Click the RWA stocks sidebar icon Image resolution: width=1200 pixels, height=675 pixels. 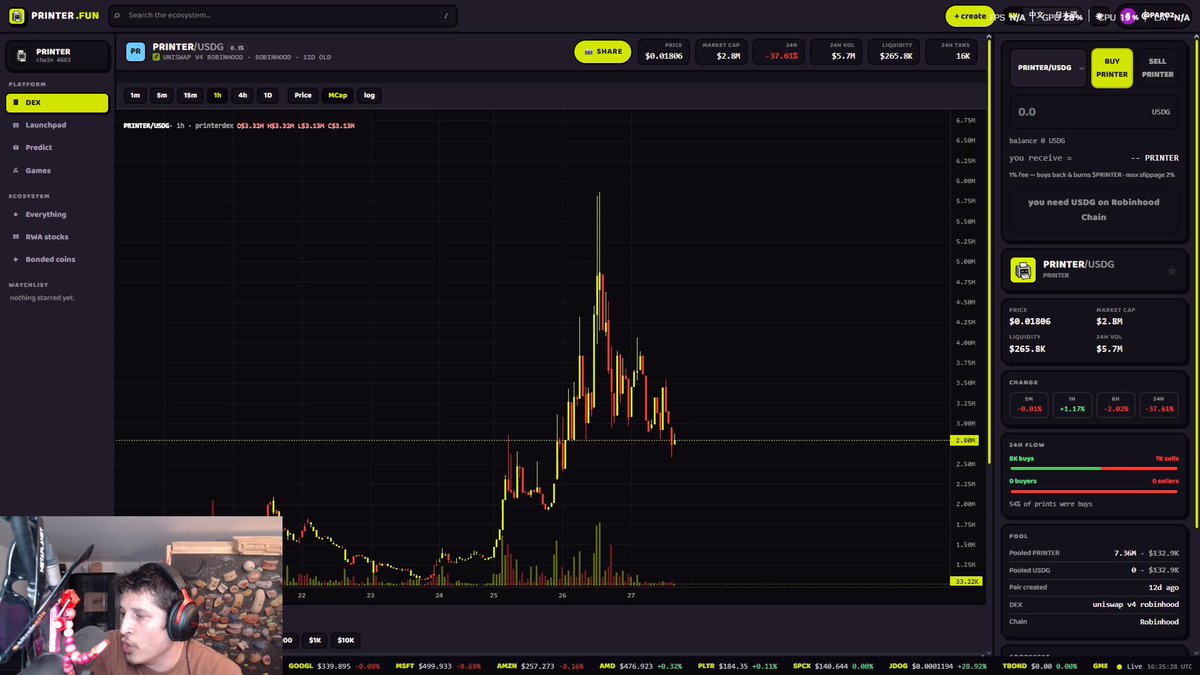15,237
